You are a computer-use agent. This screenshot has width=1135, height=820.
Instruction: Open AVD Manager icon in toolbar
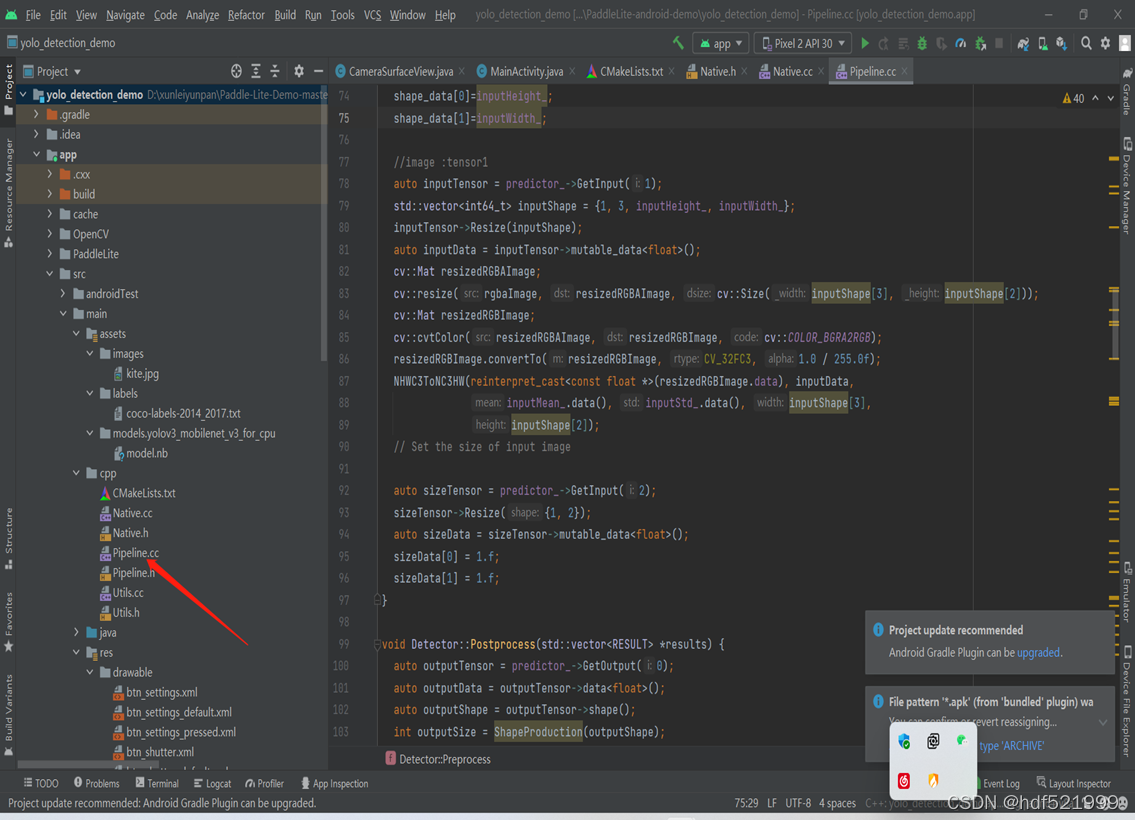click(x=1042, y=43)
